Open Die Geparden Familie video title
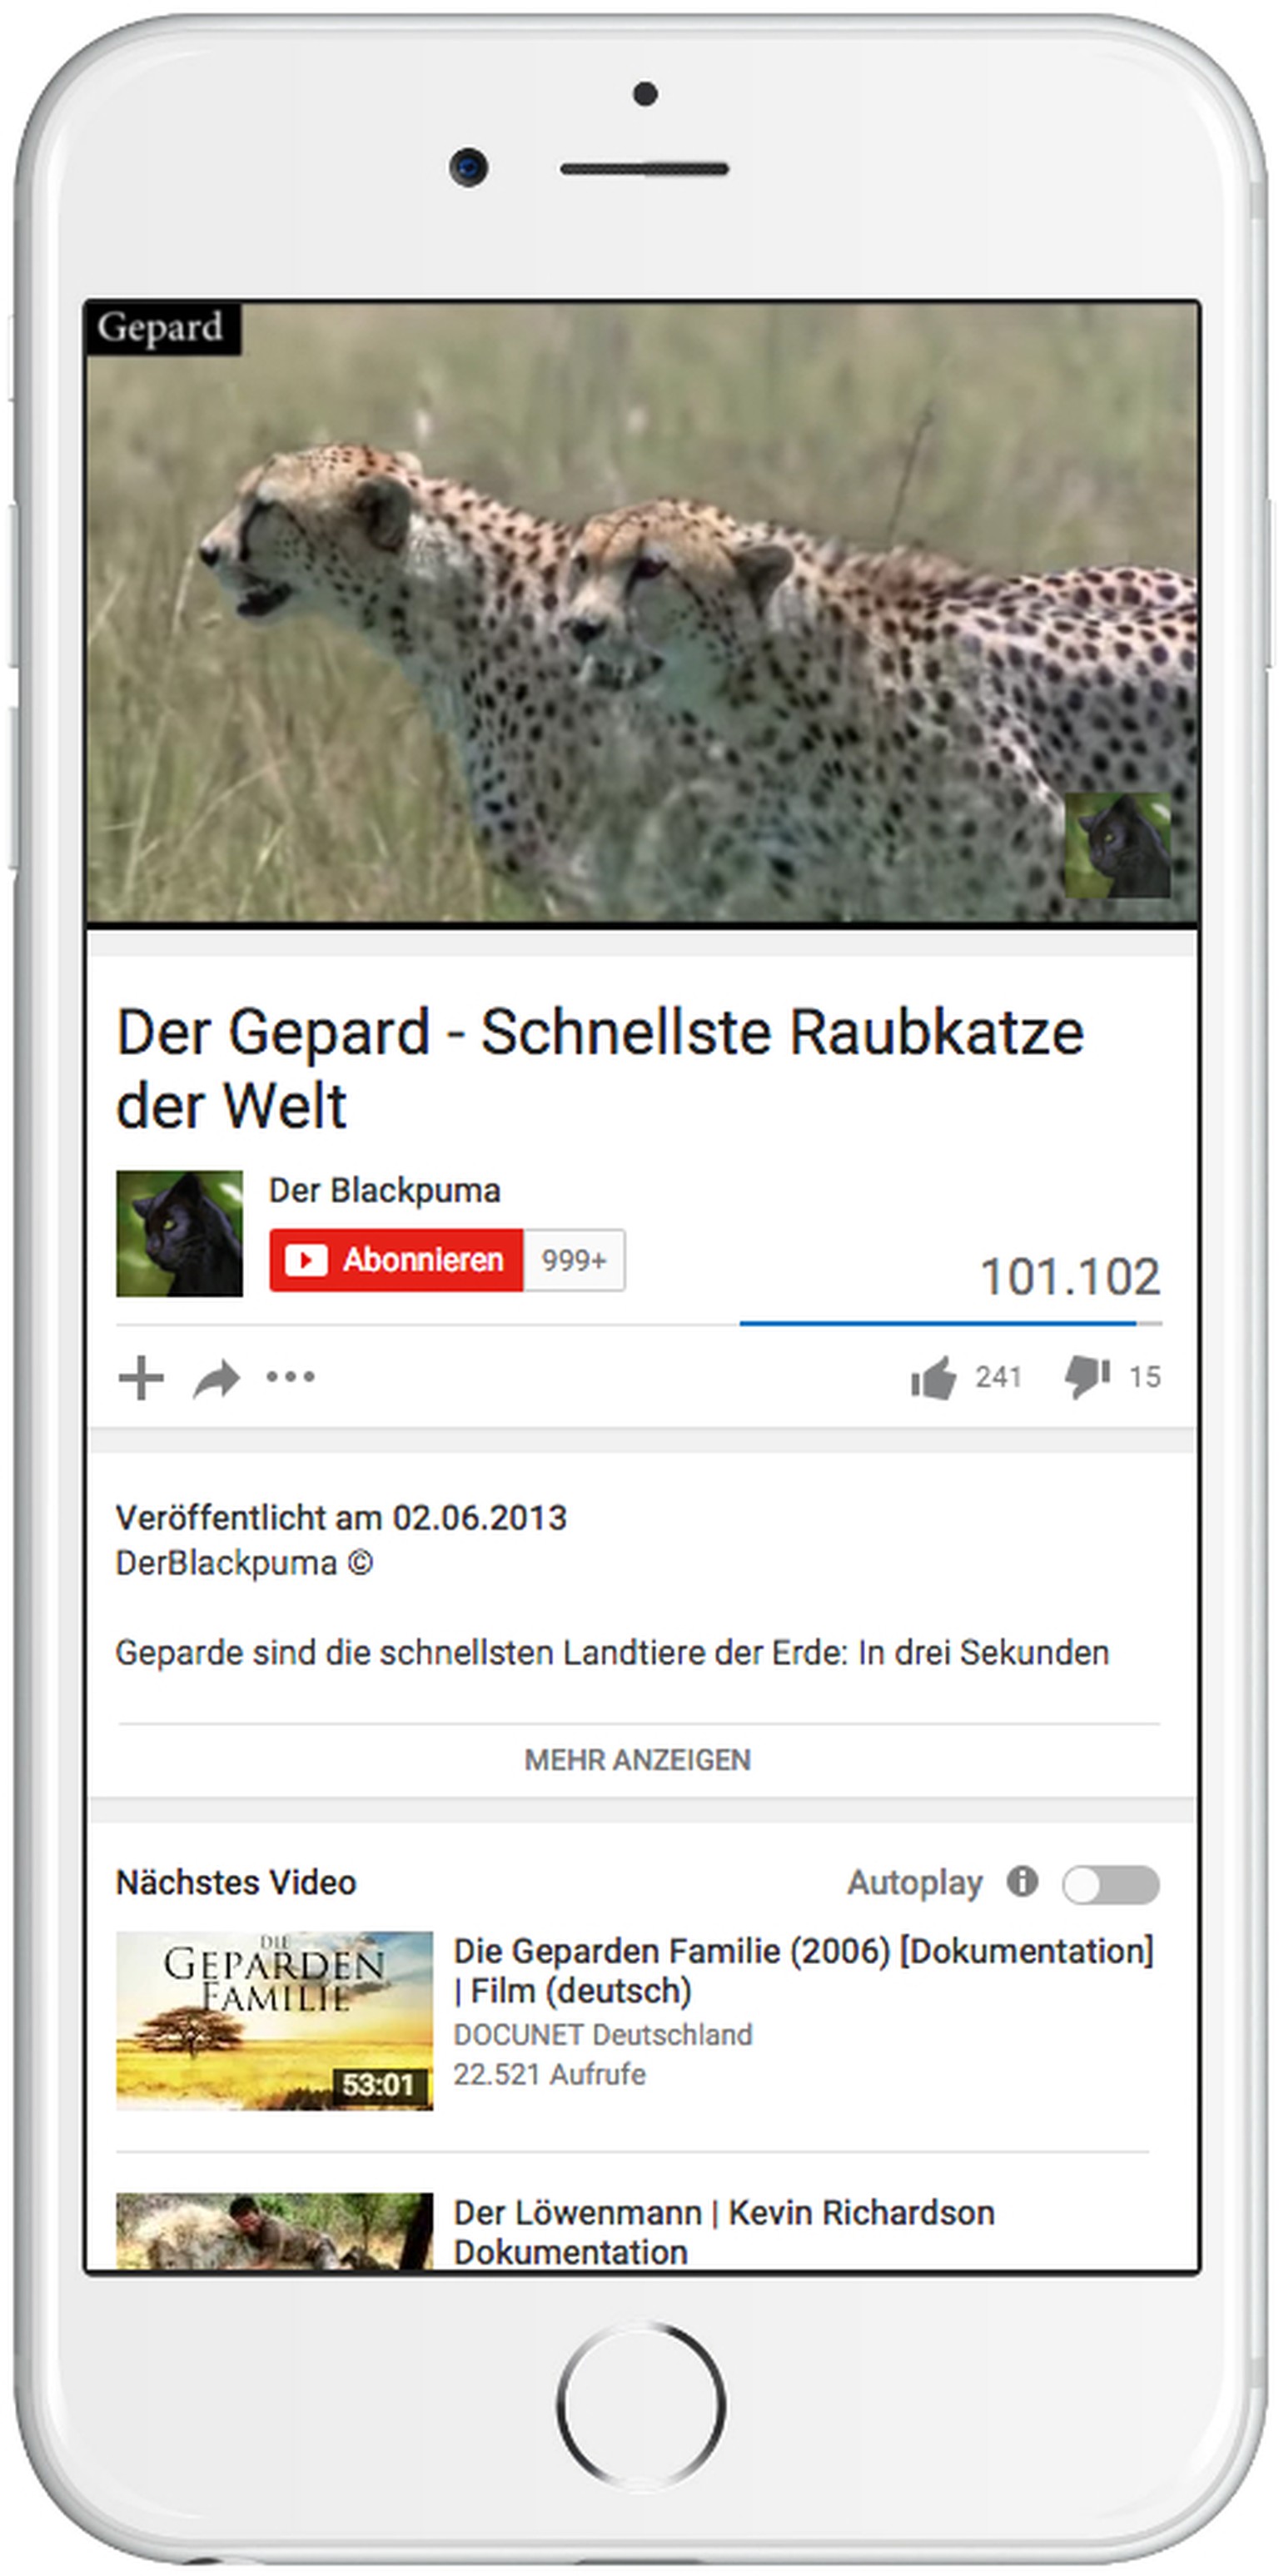This screenshot has width=1279, height=2576. (x=803, y=1970)
